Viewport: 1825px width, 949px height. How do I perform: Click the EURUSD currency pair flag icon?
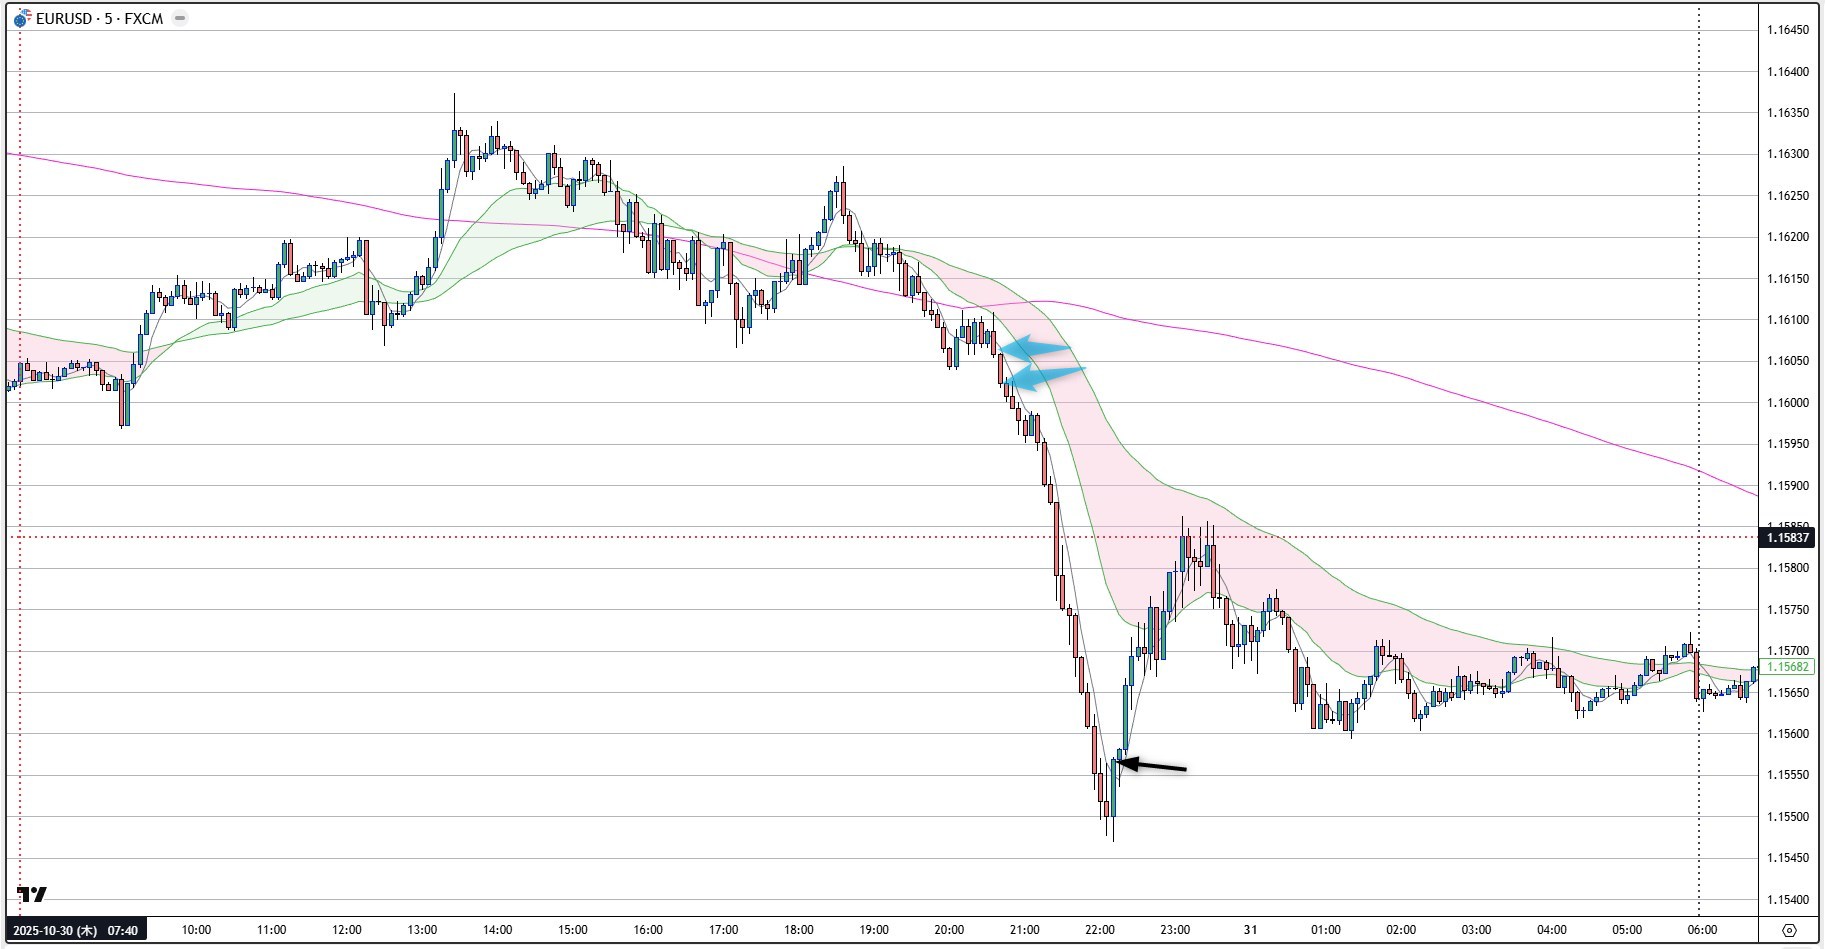pyautogui.click(x=21, y=19)
